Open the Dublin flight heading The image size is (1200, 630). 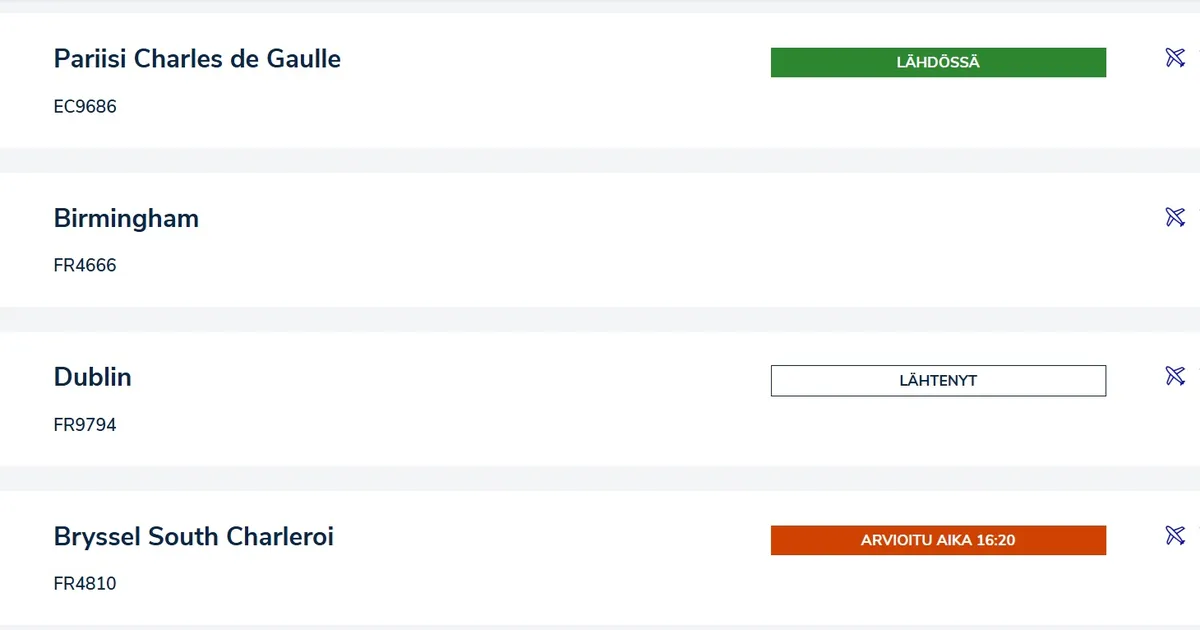(x=93, y=377)
